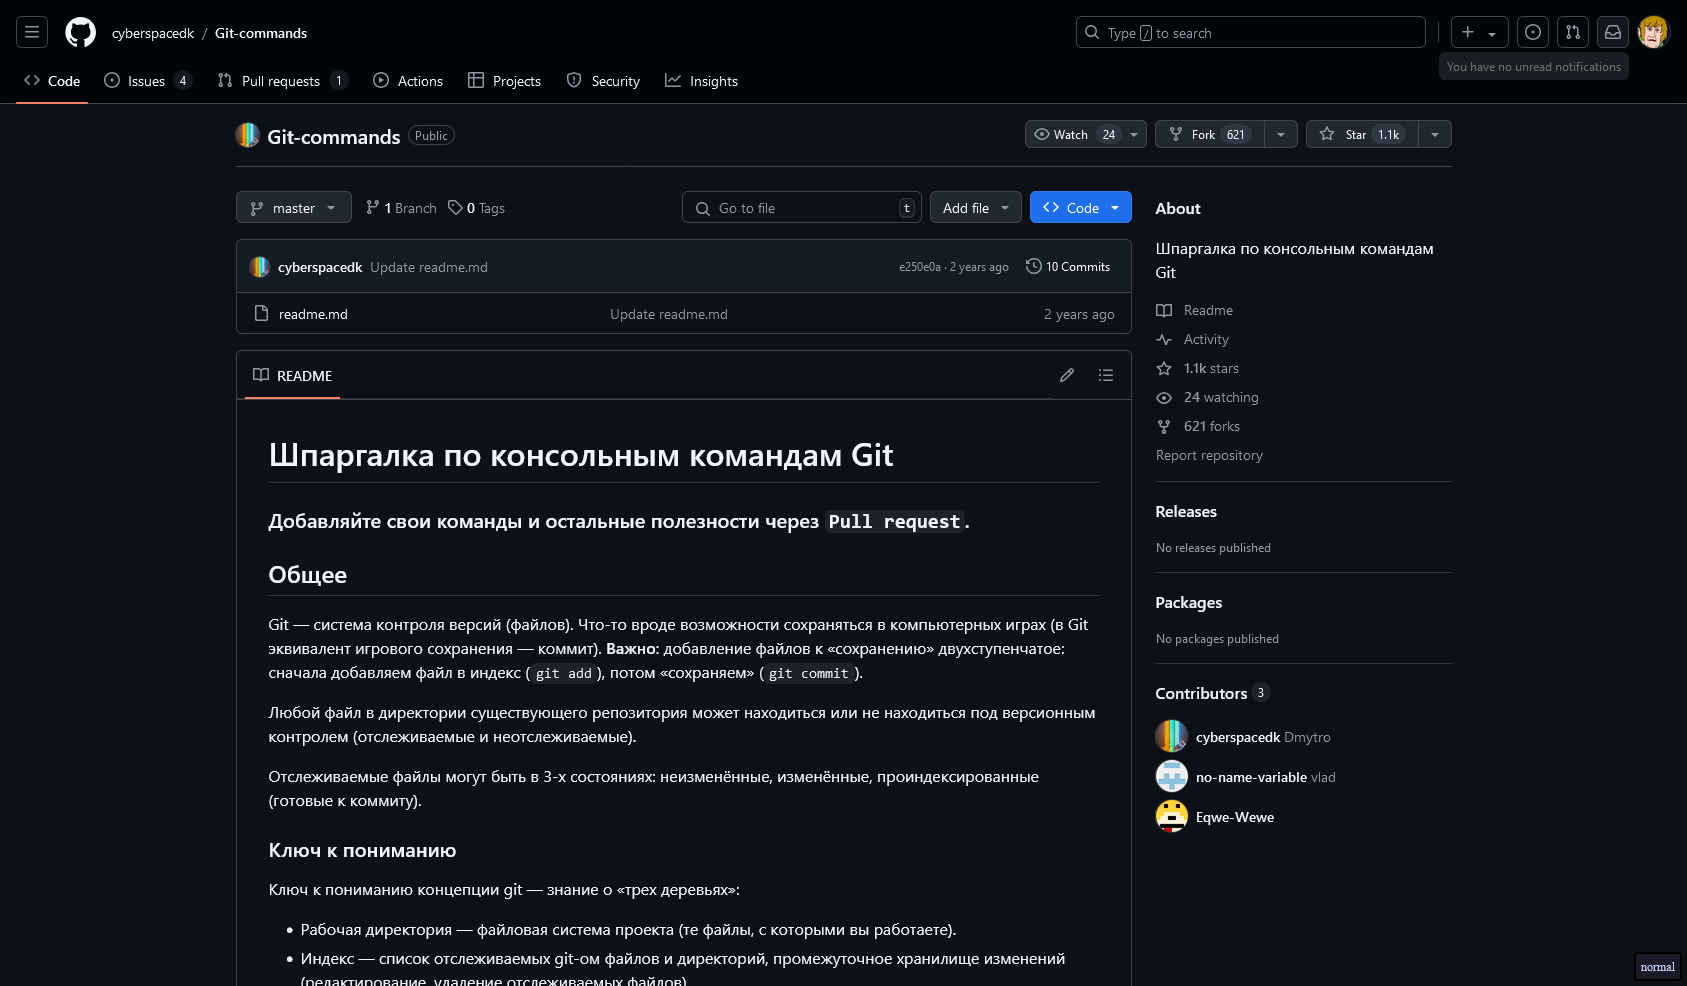Click the Eqwe-Wewe contributor name
Screen dimensions: 1687x986
coord(1235,817)
